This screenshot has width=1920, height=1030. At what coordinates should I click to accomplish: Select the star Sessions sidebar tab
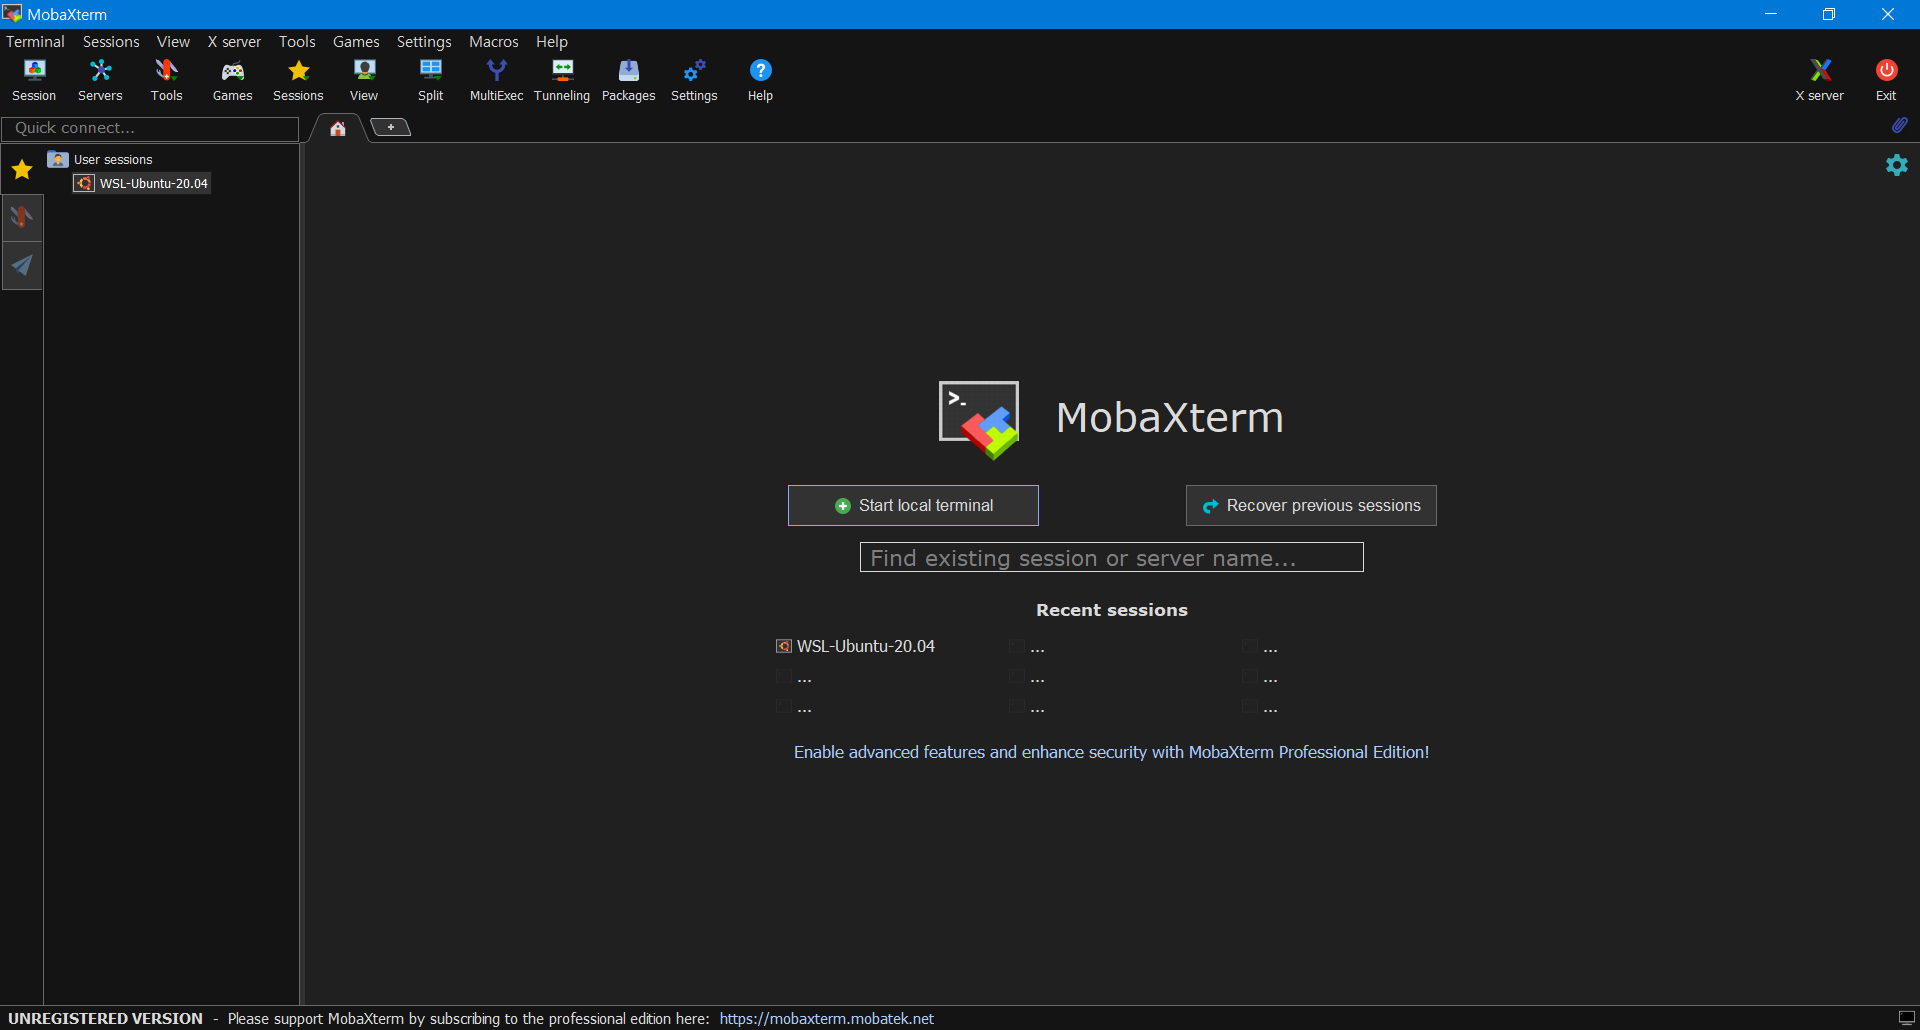(22, 170)
